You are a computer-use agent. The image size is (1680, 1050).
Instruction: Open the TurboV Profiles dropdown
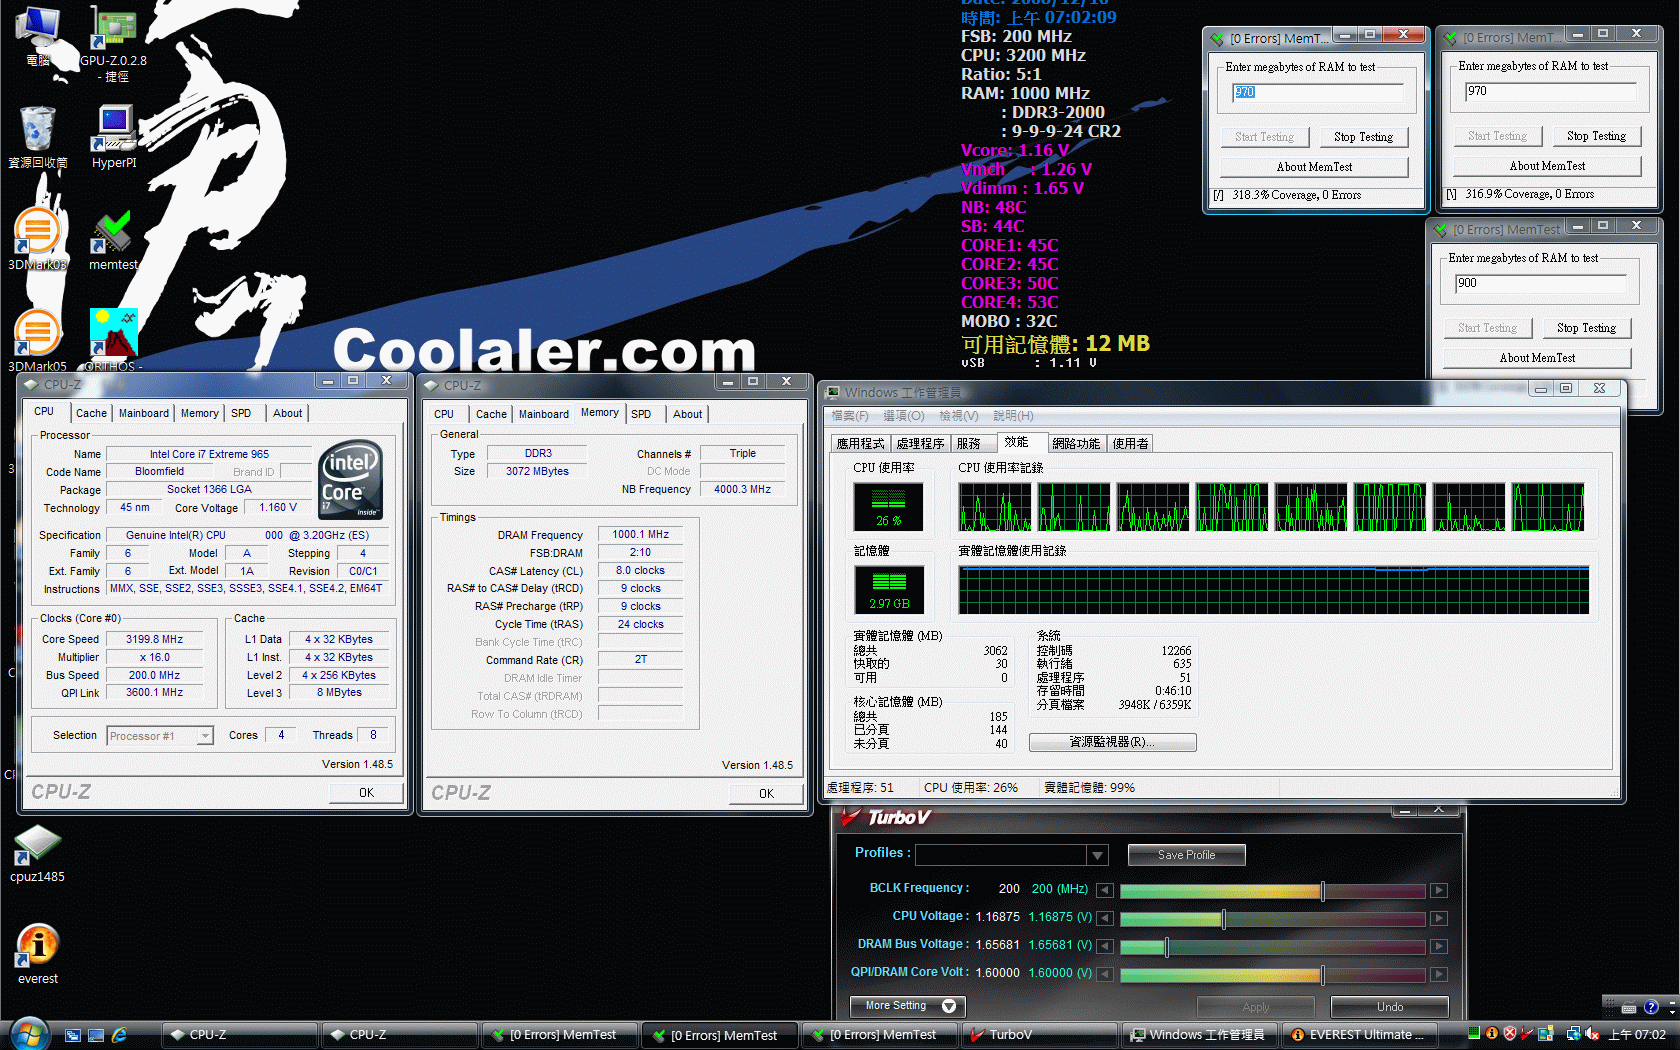[1097, 855]
